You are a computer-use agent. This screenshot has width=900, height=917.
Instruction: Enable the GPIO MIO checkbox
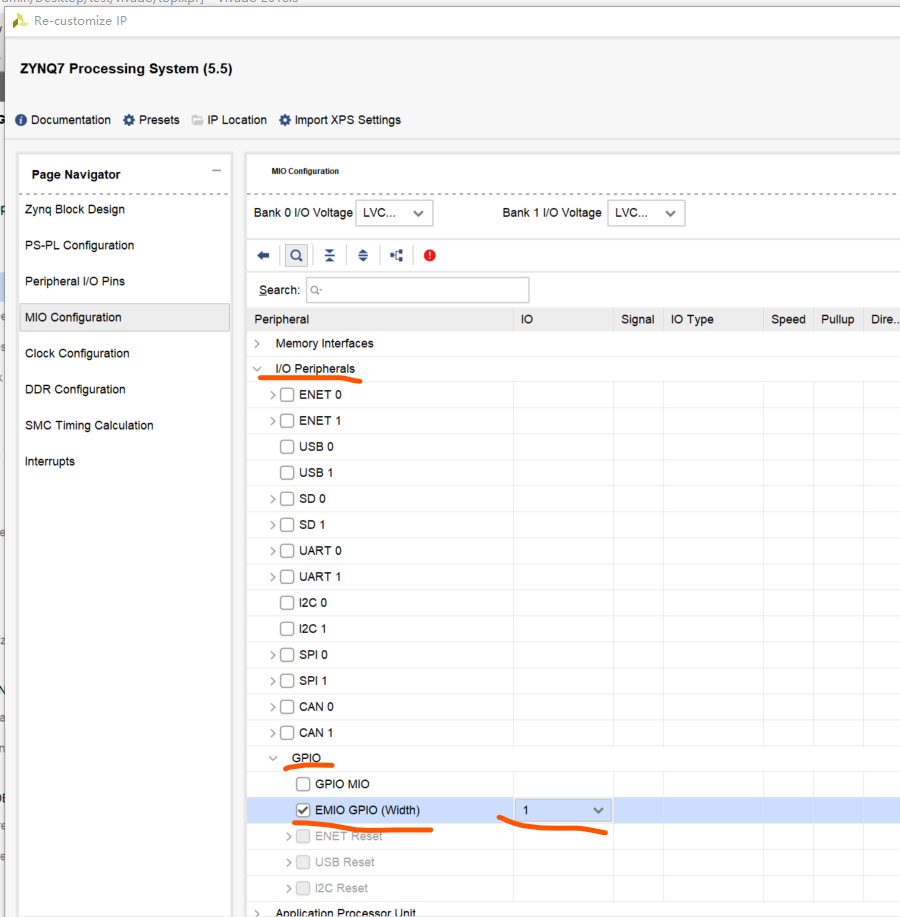tap(304, 784)
